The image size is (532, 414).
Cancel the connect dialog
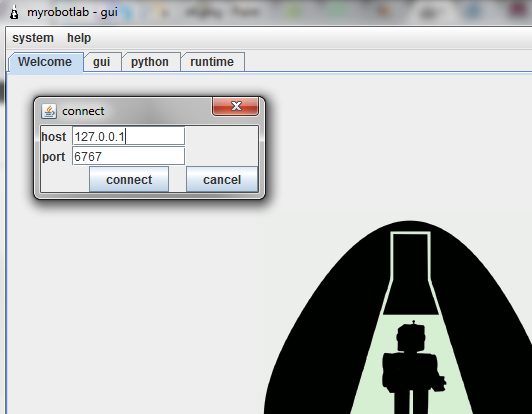point(222,180)
